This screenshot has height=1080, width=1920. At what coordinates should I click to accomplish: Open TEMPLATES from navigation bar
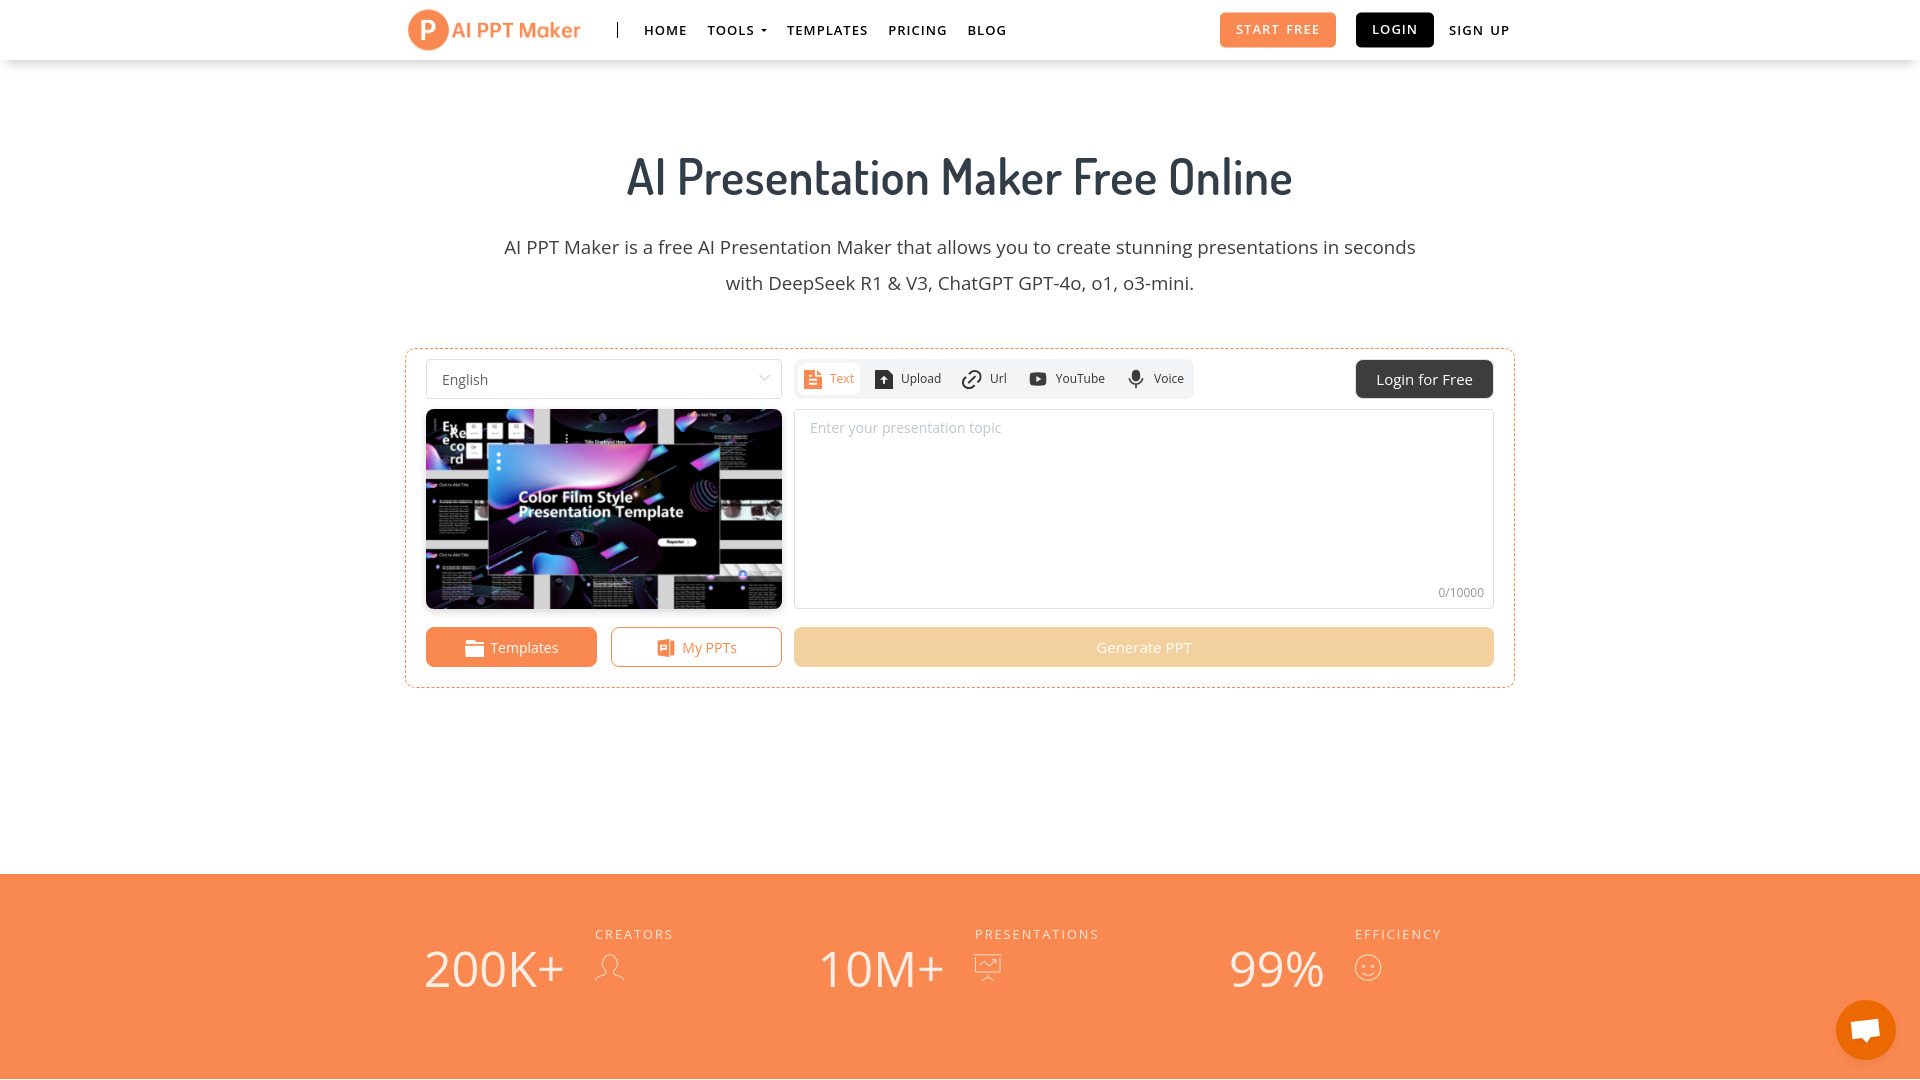[827, 29]
